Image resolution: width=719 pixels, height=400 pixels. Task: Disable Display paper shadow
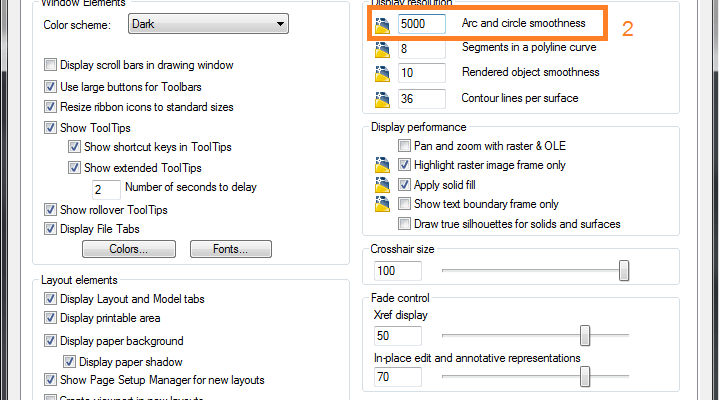(x=69, y=362)
